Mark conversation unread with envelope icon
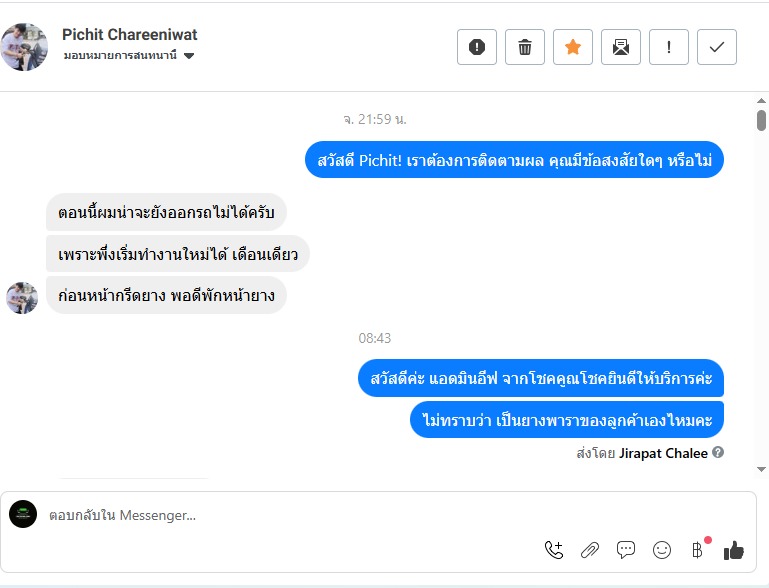769x588 pixels. pyautogui.click(x=621, y=47)
